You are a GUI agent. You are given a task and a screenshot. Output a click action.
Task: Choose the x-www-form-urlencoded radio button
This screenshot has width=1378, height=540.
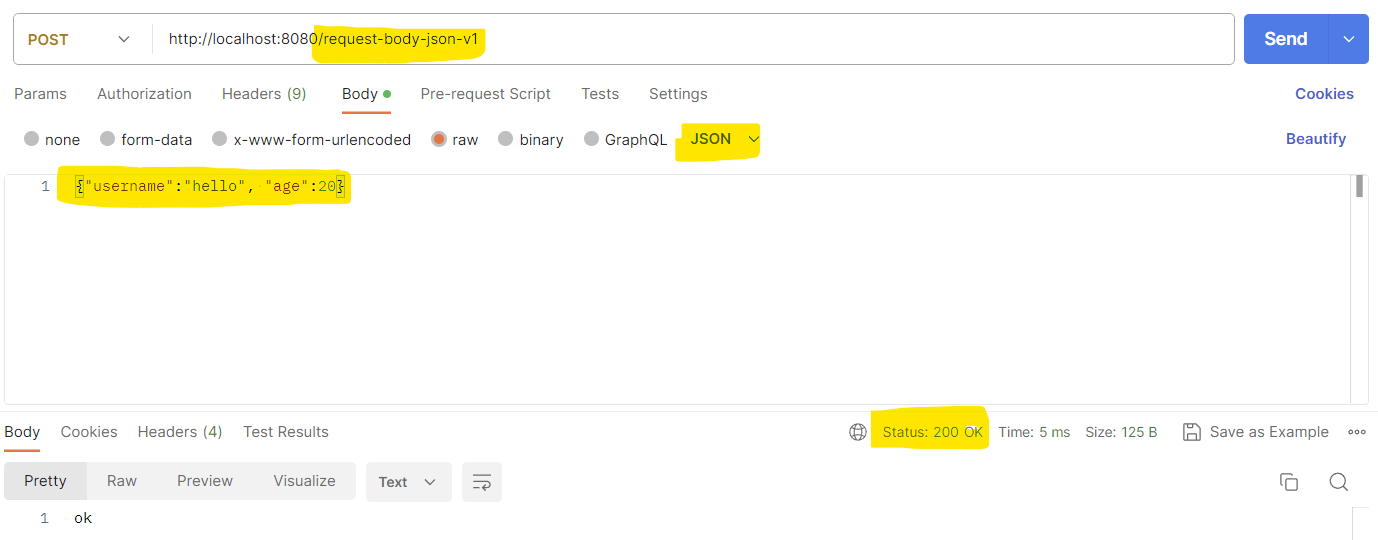[x=220, y=139]
